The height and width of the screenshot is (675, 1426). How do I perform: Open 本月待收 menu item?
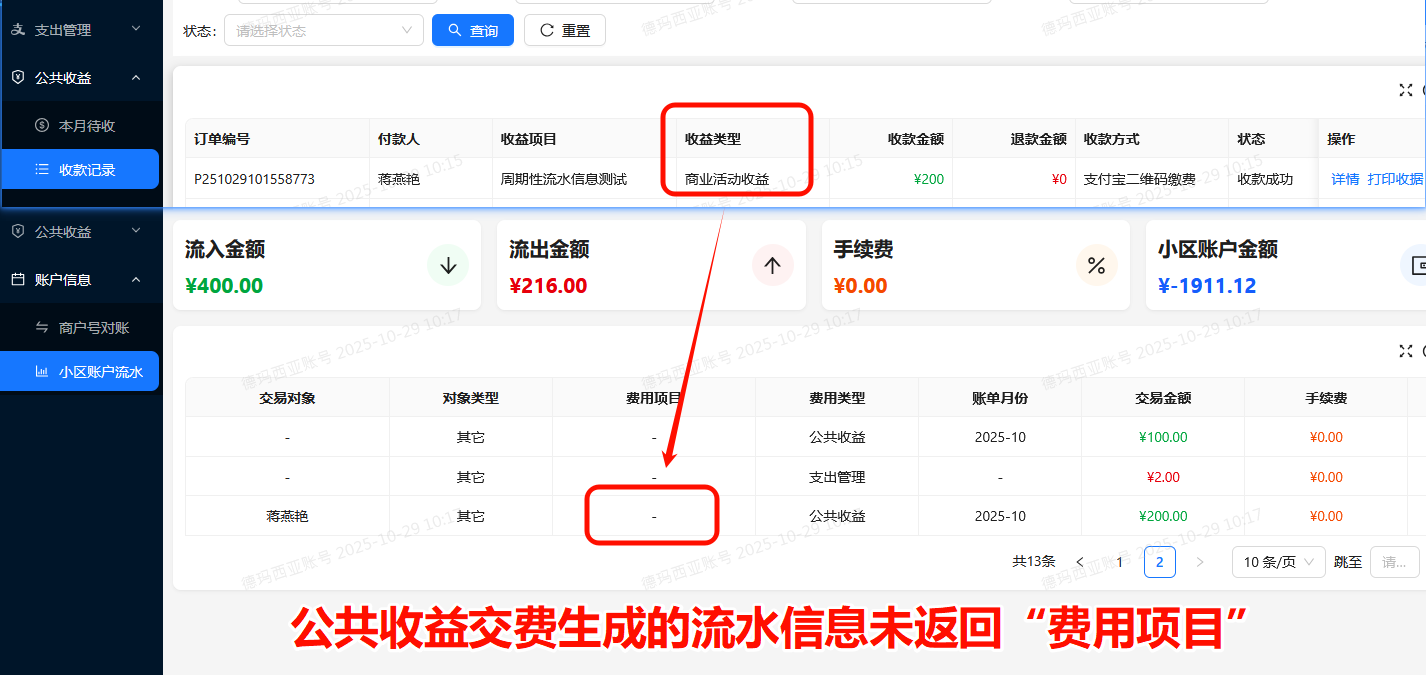[87, 126]
